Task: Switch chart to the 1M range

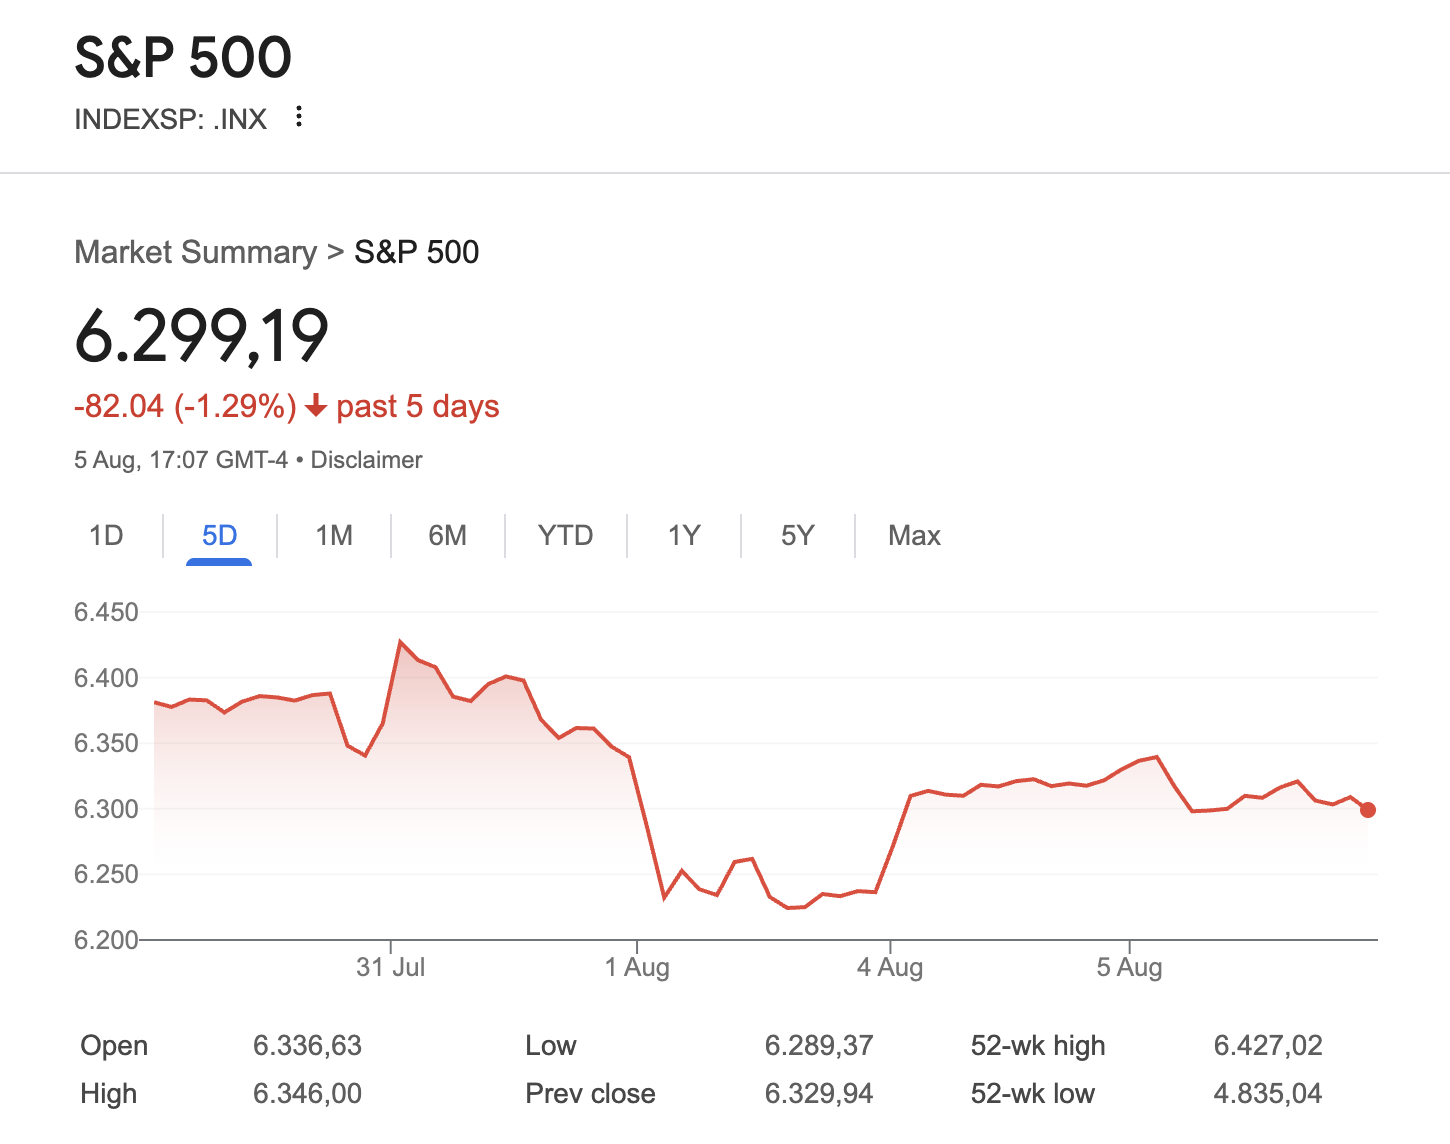Action: (334, 536)
